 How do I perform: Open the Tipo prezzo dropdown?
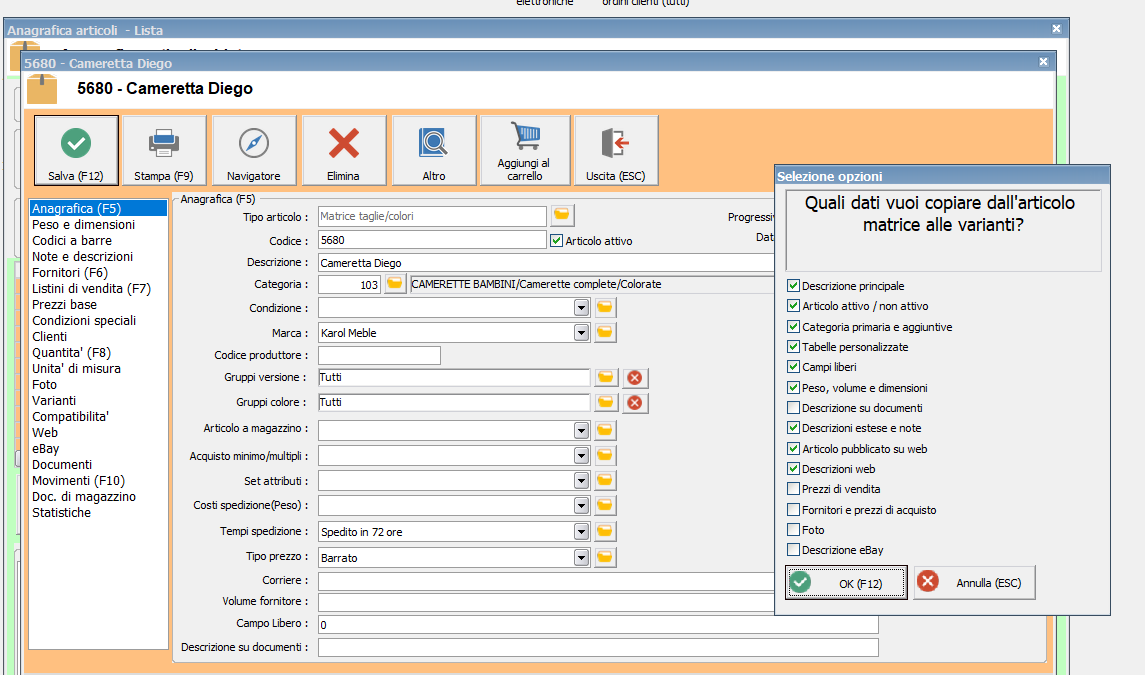click(x=581, y=557)
